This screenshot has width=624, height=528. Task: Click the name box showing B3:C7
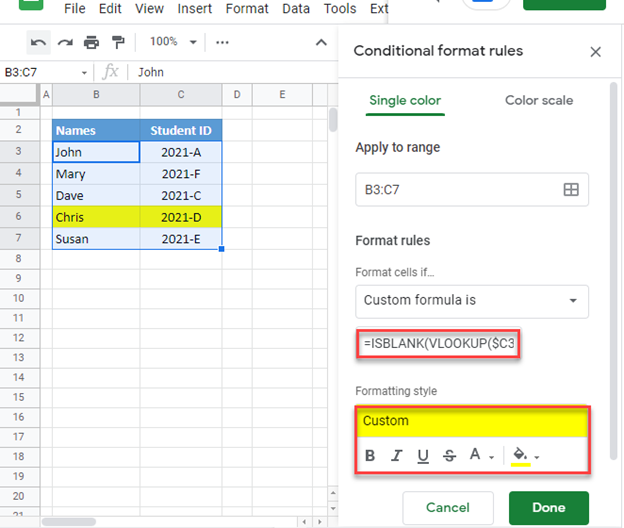pos(44,72)
